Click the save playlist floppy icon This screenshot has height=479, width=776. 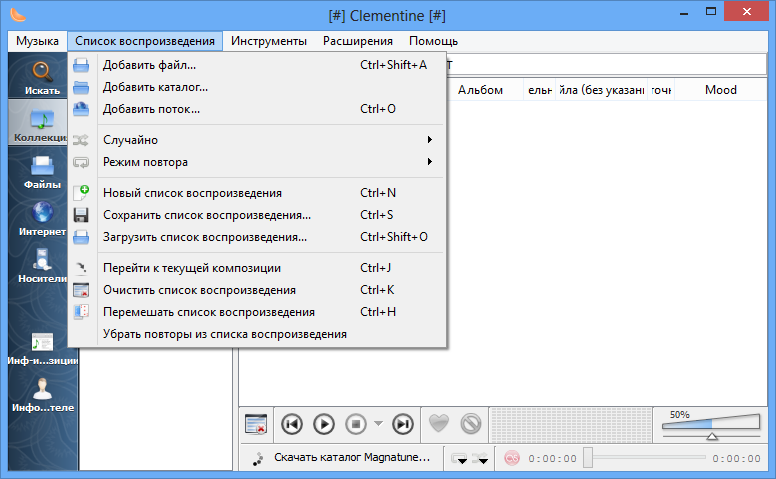[81, 215]
